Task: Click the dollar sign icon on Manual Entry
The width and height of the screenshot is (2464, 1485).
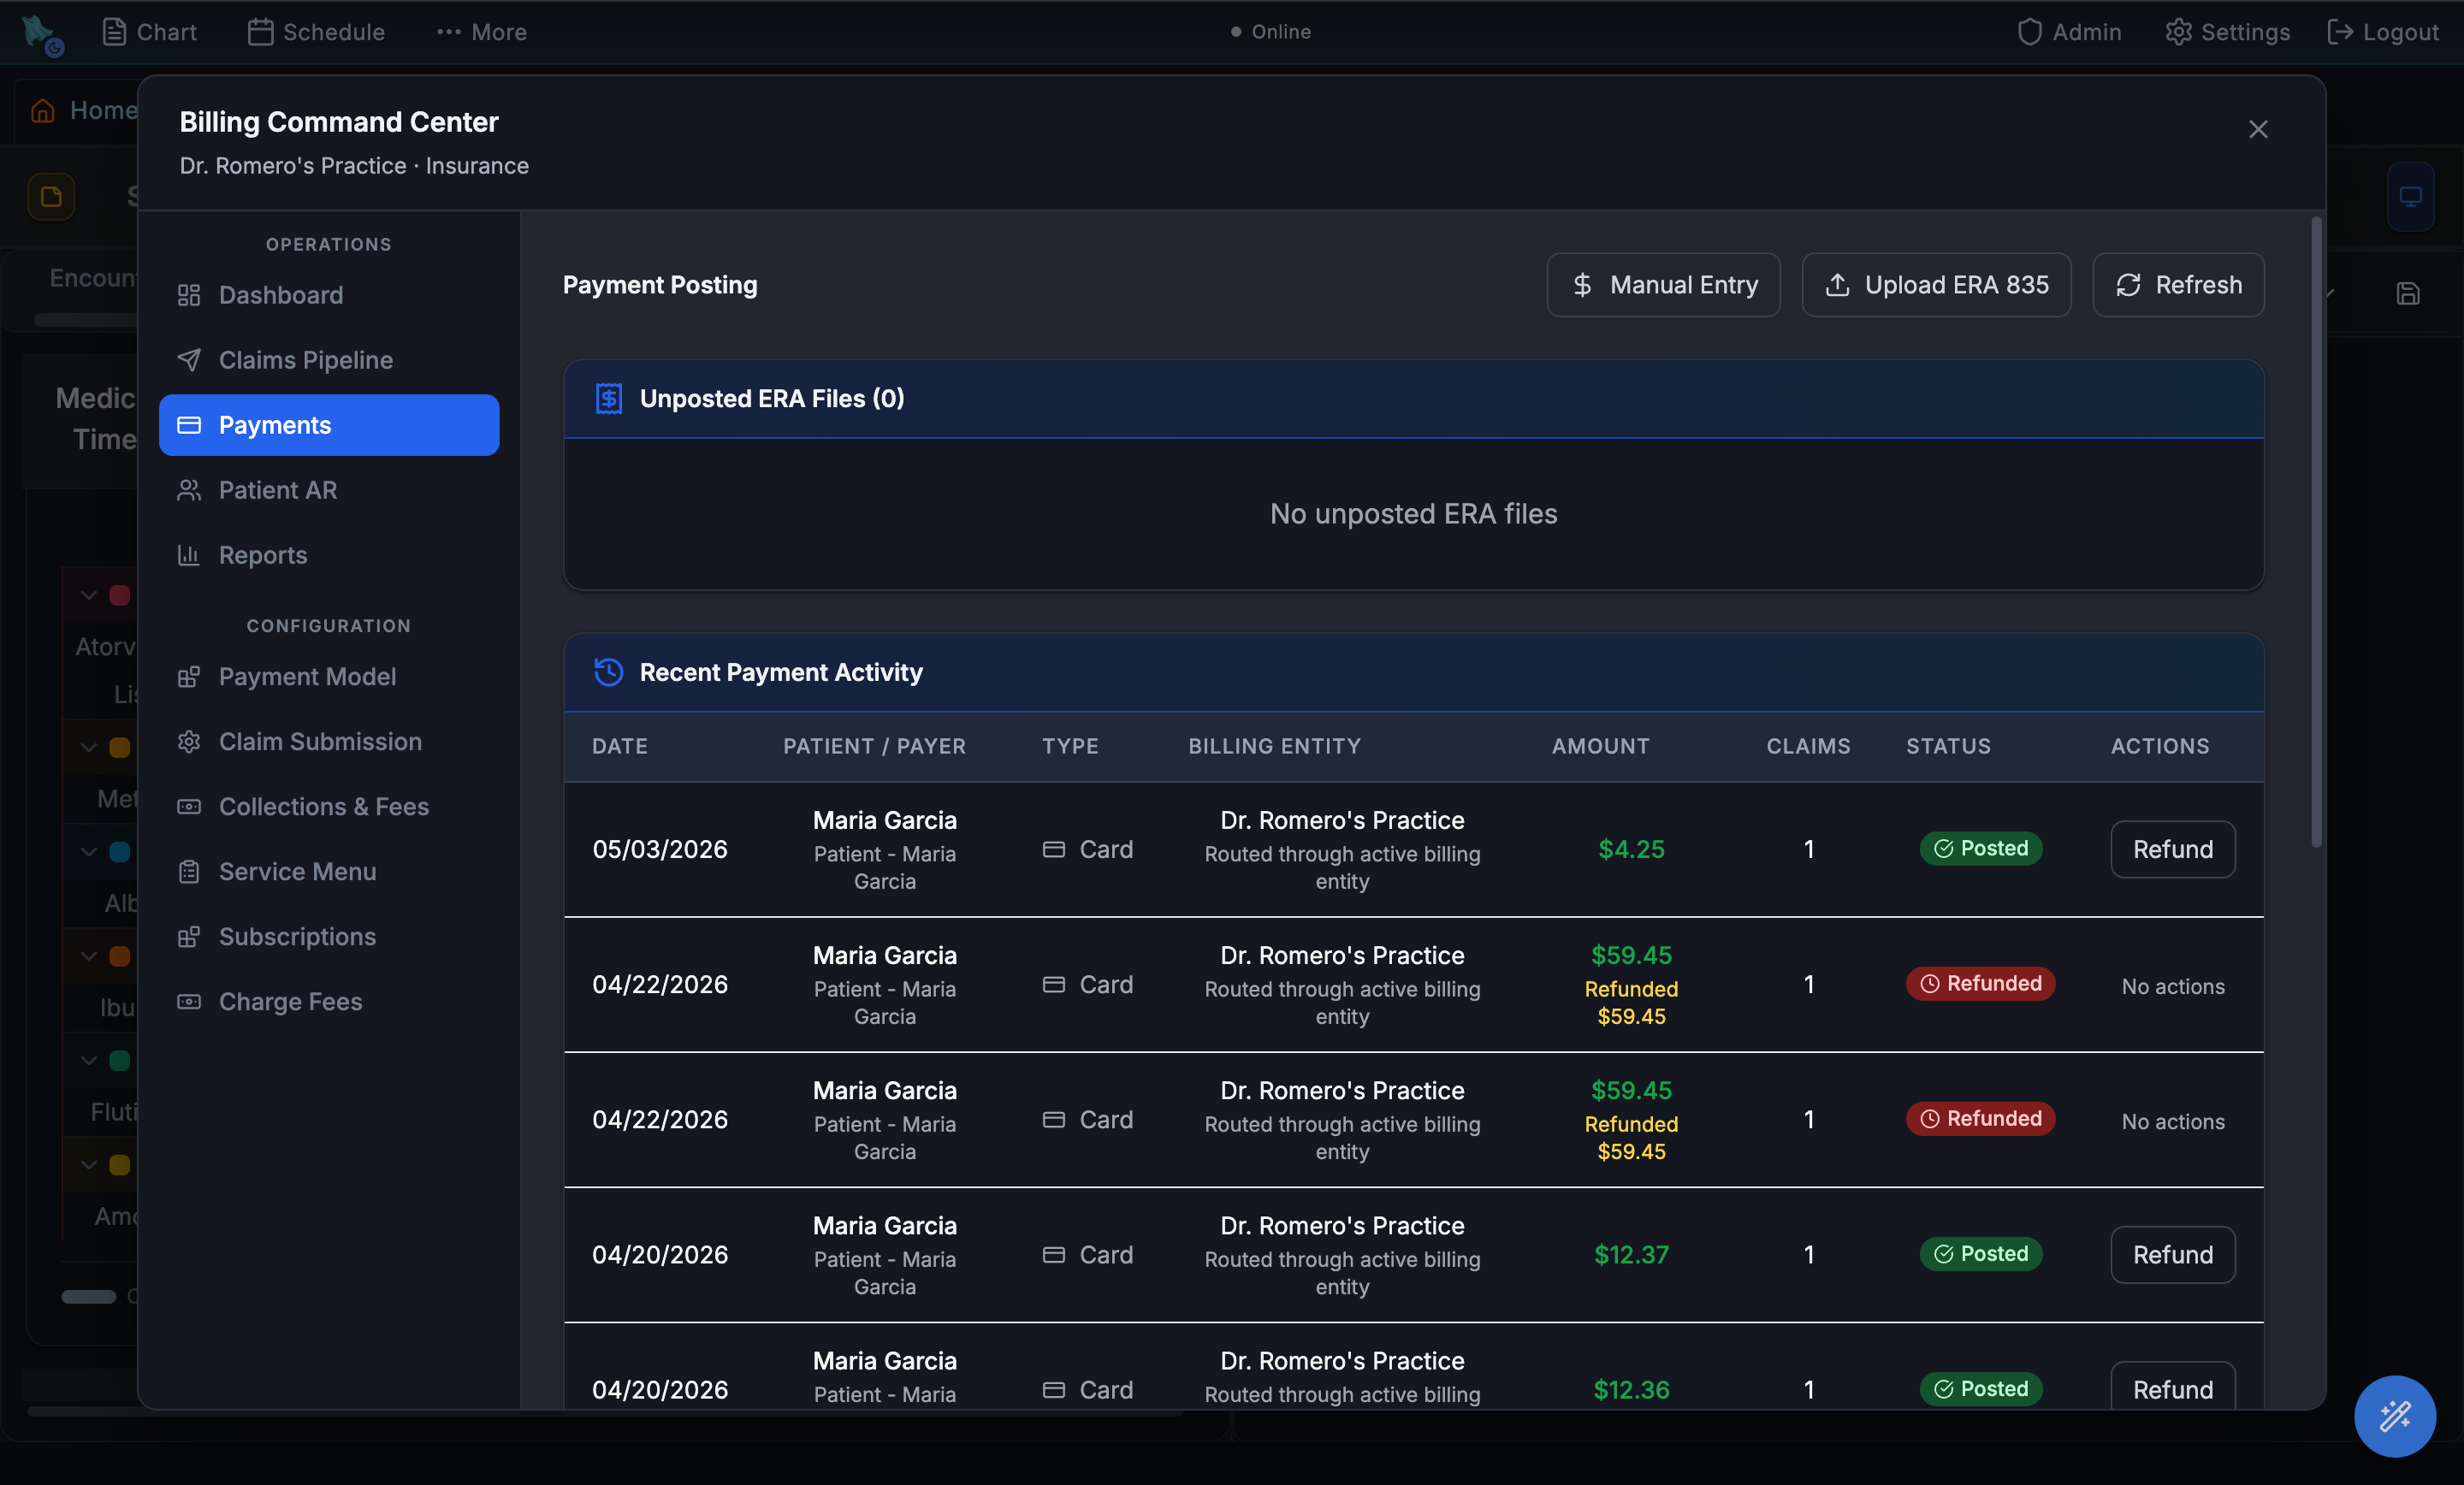Action: [x=1582, y=285]
